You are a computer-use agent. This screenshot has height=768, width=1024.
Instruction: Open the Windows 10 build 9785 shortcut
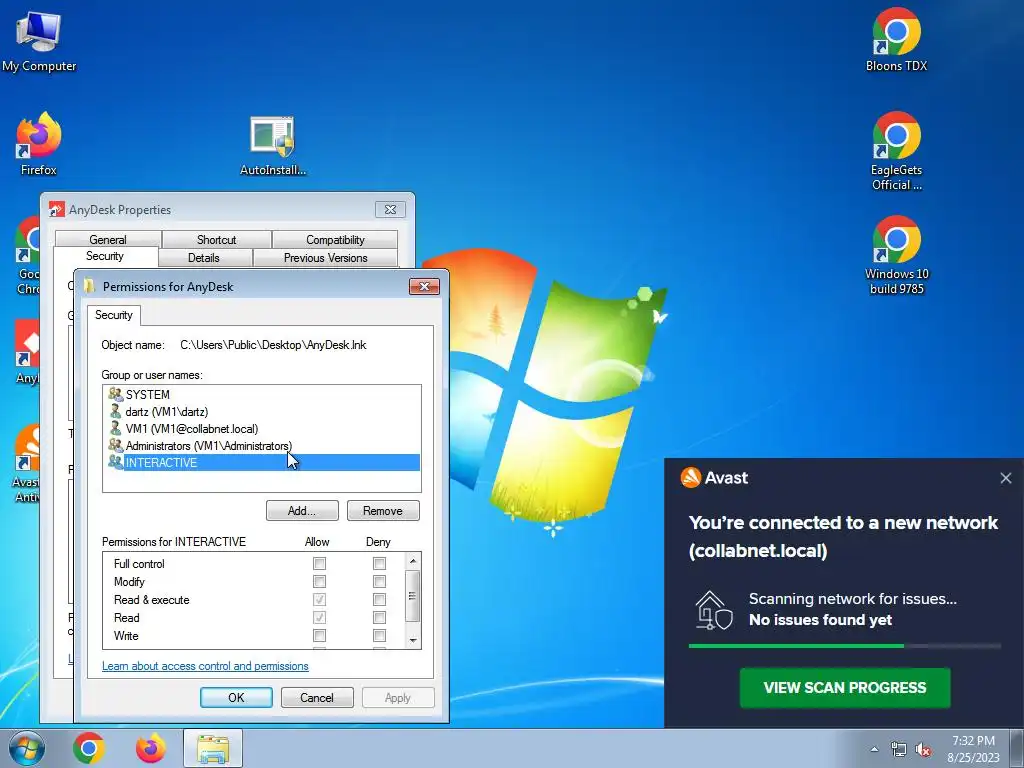pos(896,255)
